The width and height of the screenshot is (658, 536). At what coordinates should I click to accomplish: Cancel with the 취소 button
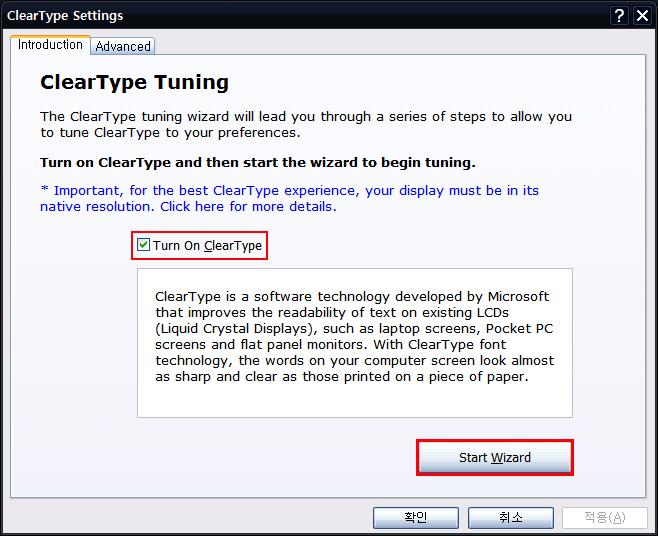[511, 518]
